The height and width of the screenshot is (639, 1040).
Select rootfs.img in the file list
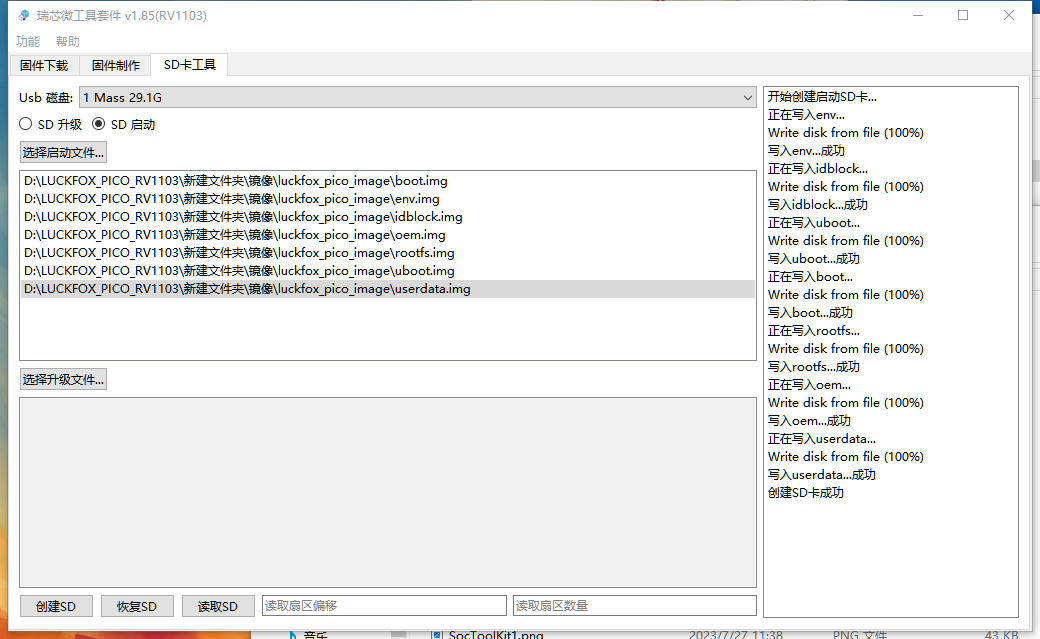click(387, 252)
